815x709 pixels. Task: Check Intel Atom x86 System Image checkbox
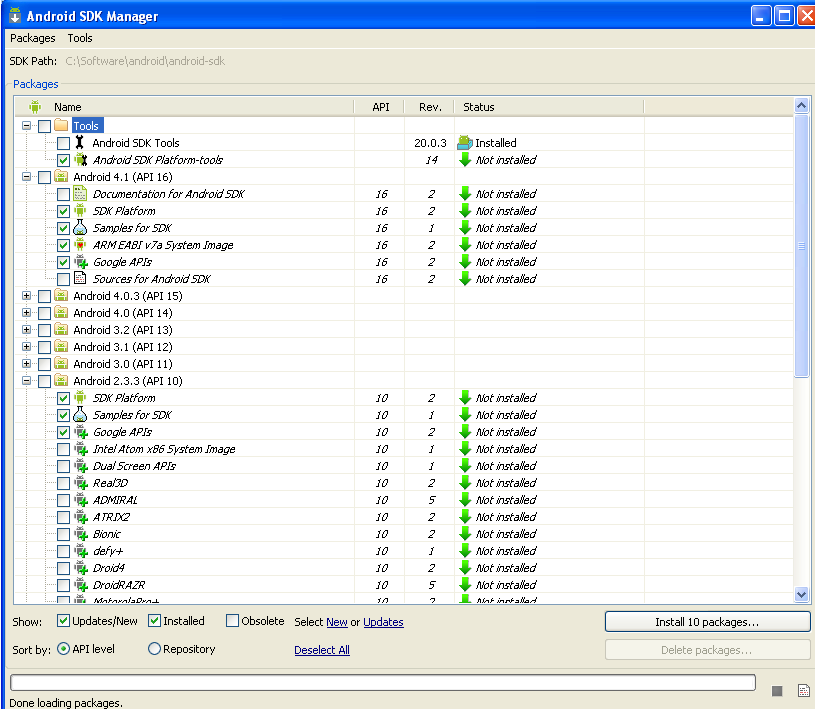coord(63,449)
